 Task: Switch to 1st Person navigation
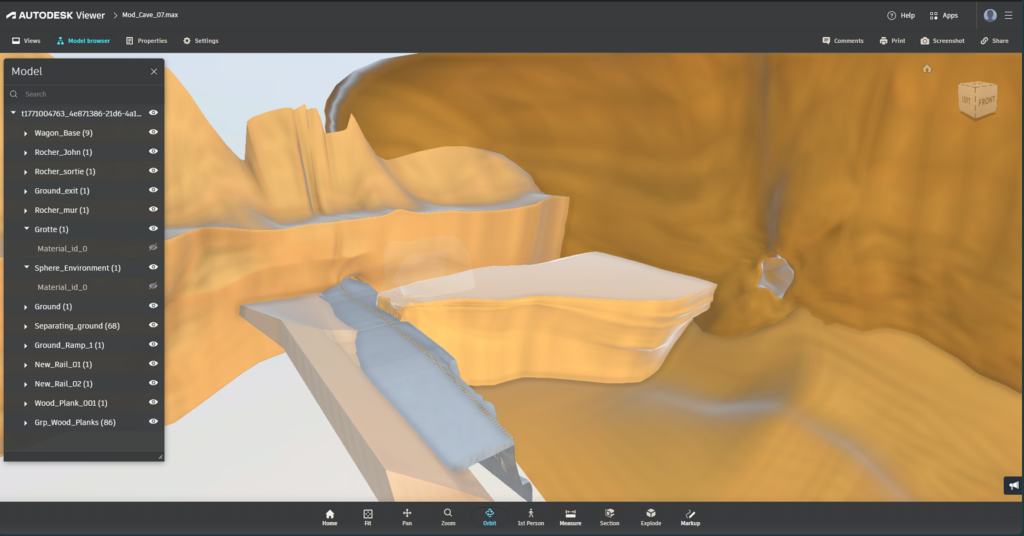coord(530,516)
